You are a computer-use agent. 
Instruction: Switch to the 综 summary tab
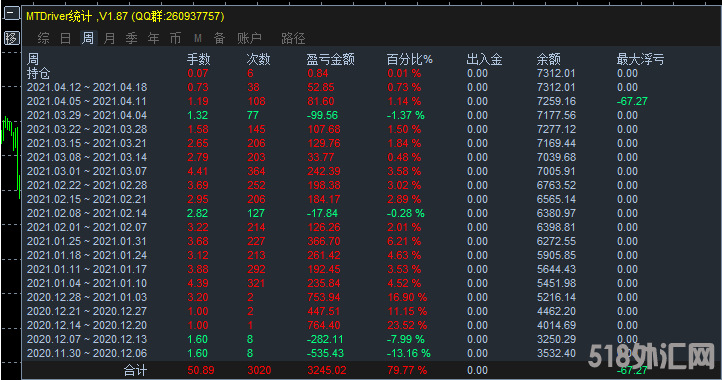[44, 38]
